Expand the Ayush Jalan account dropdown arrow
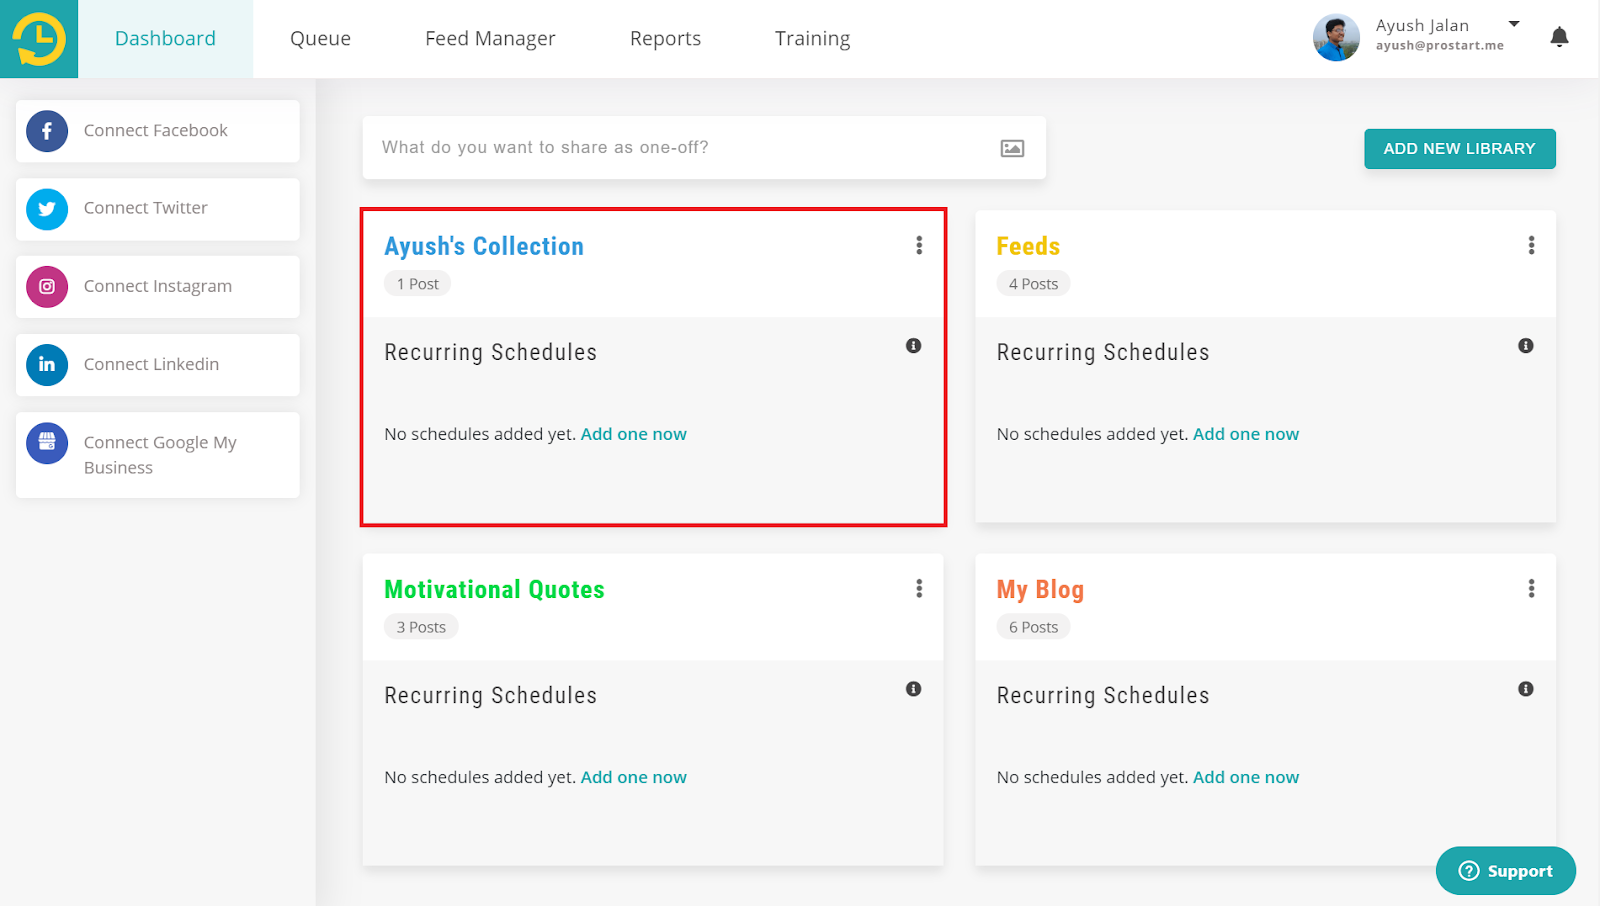The width and height of the screenshot is (1600, 906). (x=1514, y=24)
